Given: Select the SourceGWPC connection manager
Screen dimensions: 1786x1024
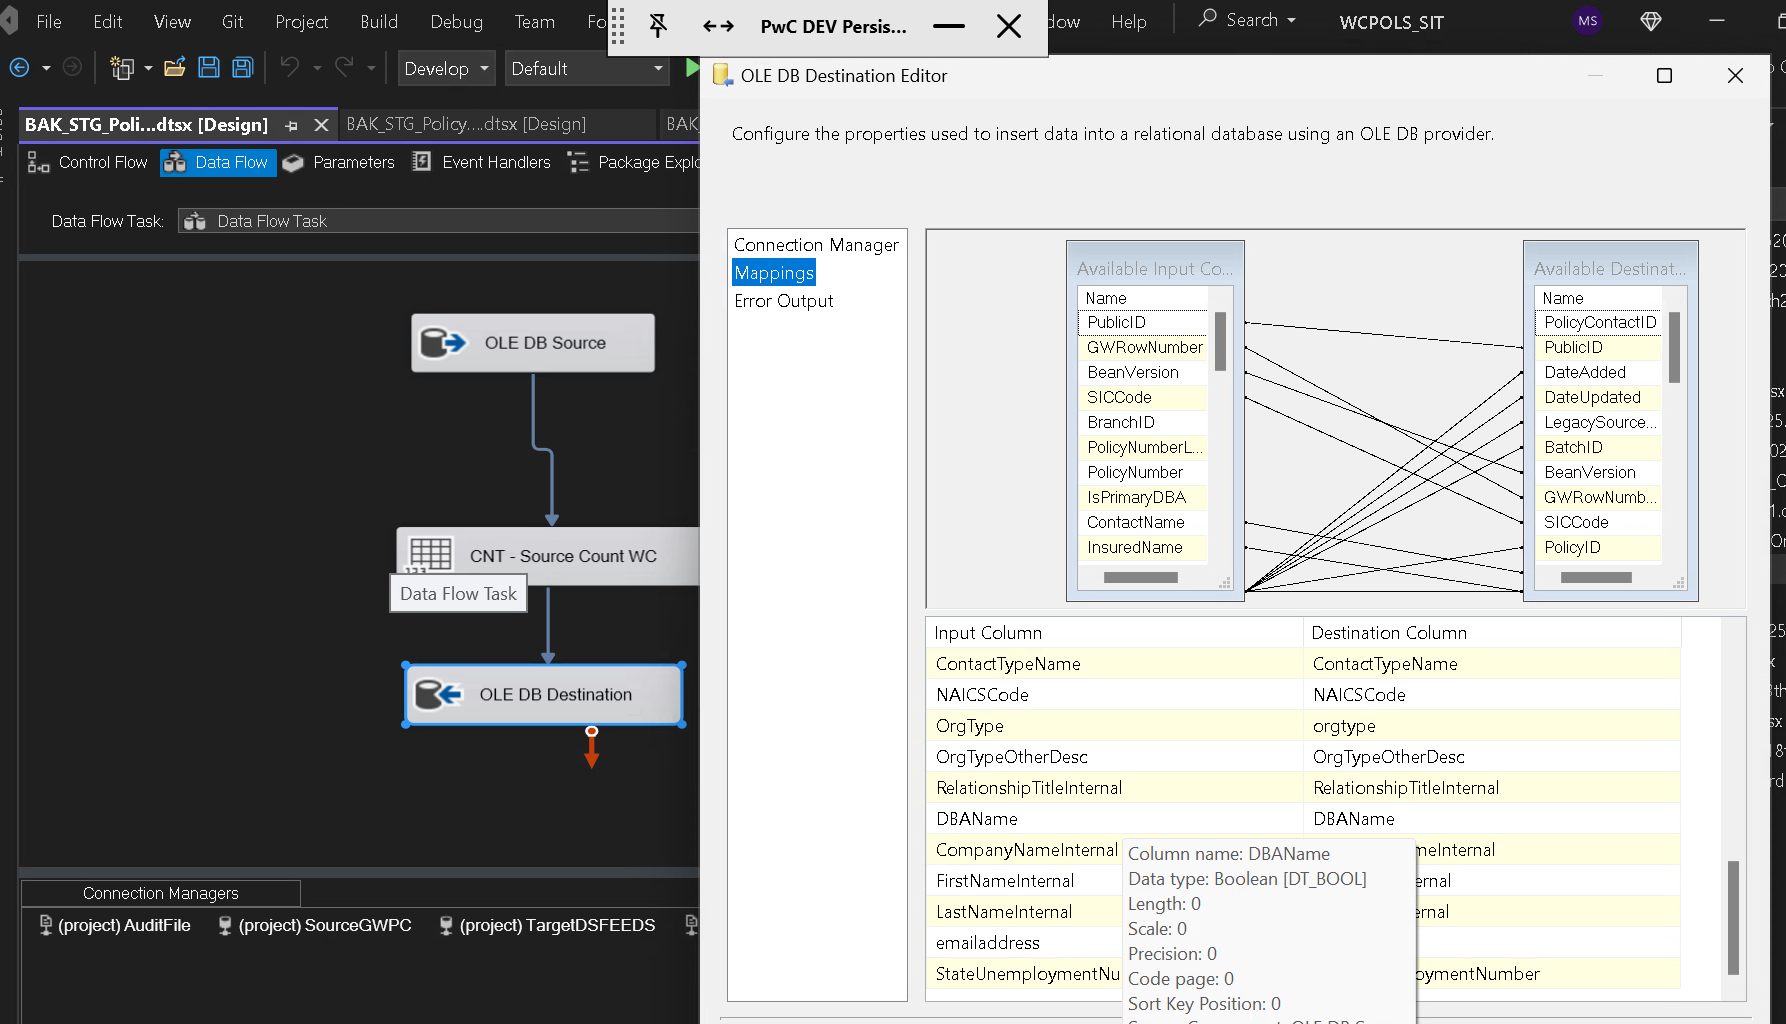Looking at the screenshot, I should point(315,926).
